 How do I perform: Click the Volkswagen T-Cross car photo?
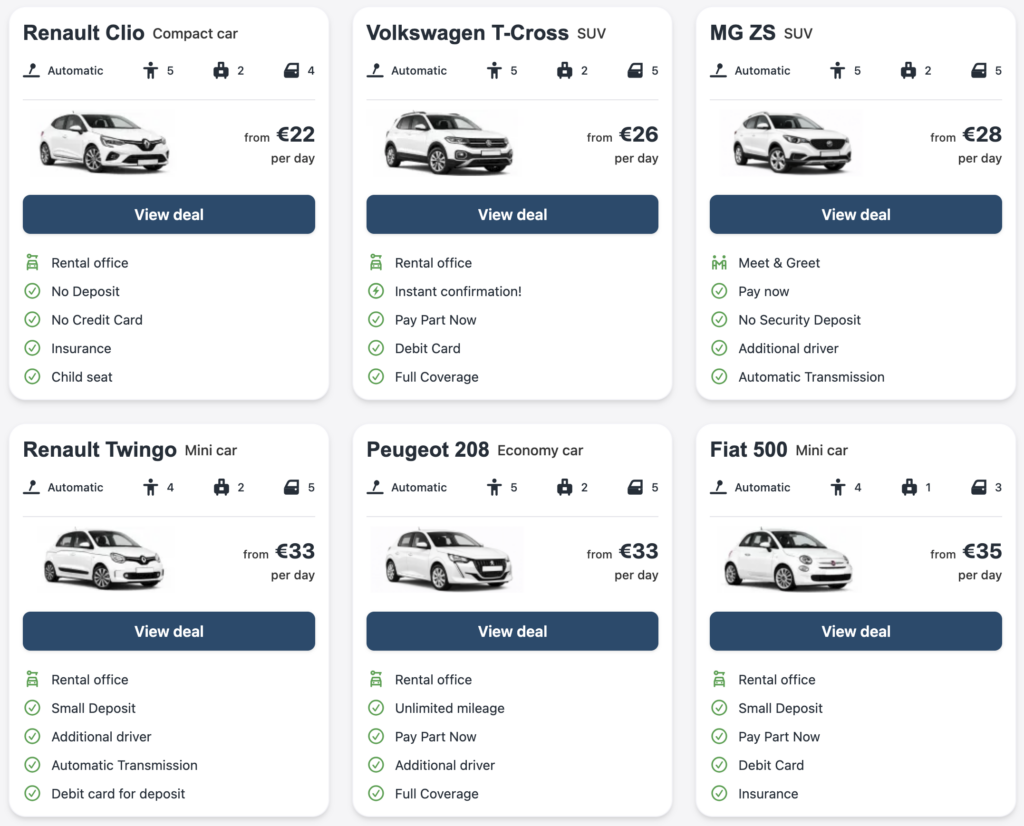pos(445,143)
